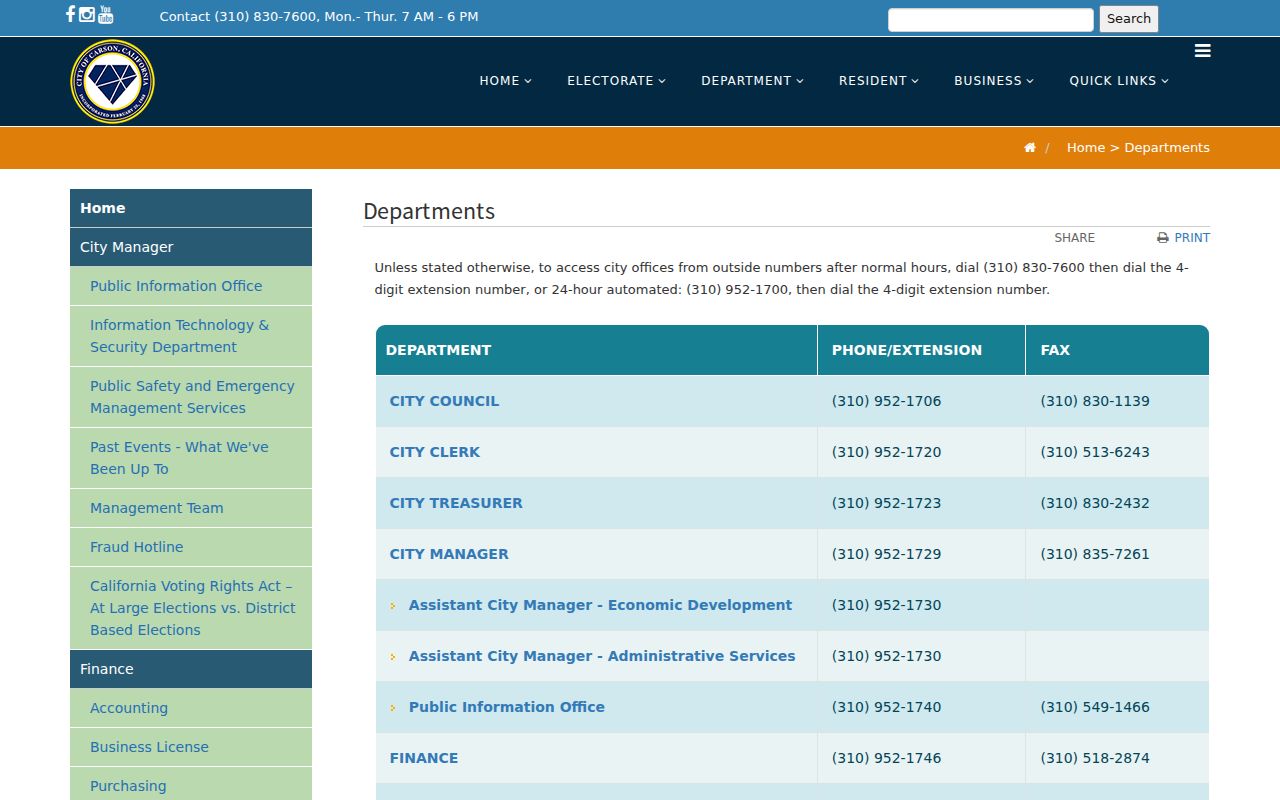Open California Voting Rights Act sidebar item
Screen dimensions: 1280x800
coord(191,608)
